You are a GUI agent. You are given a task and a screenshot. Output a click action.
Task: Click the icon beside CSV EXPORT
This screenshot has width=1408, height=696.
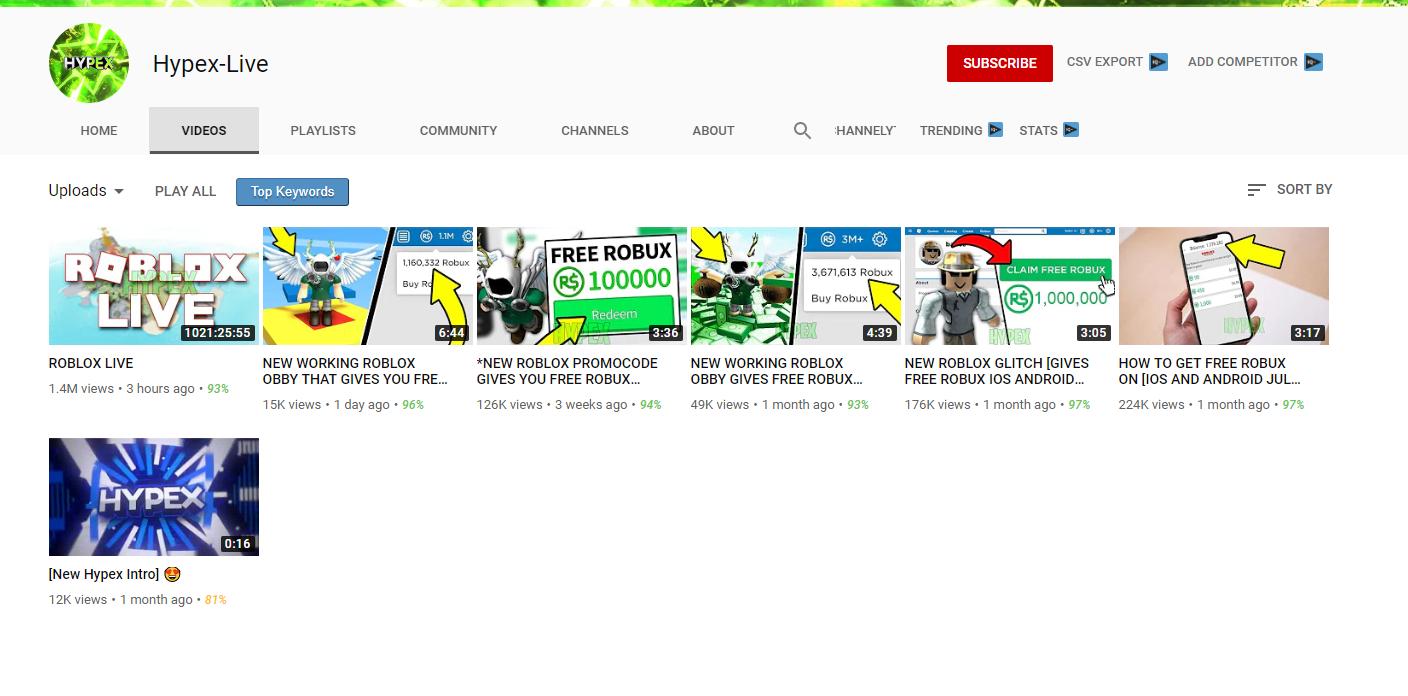tap(1158, 62)
